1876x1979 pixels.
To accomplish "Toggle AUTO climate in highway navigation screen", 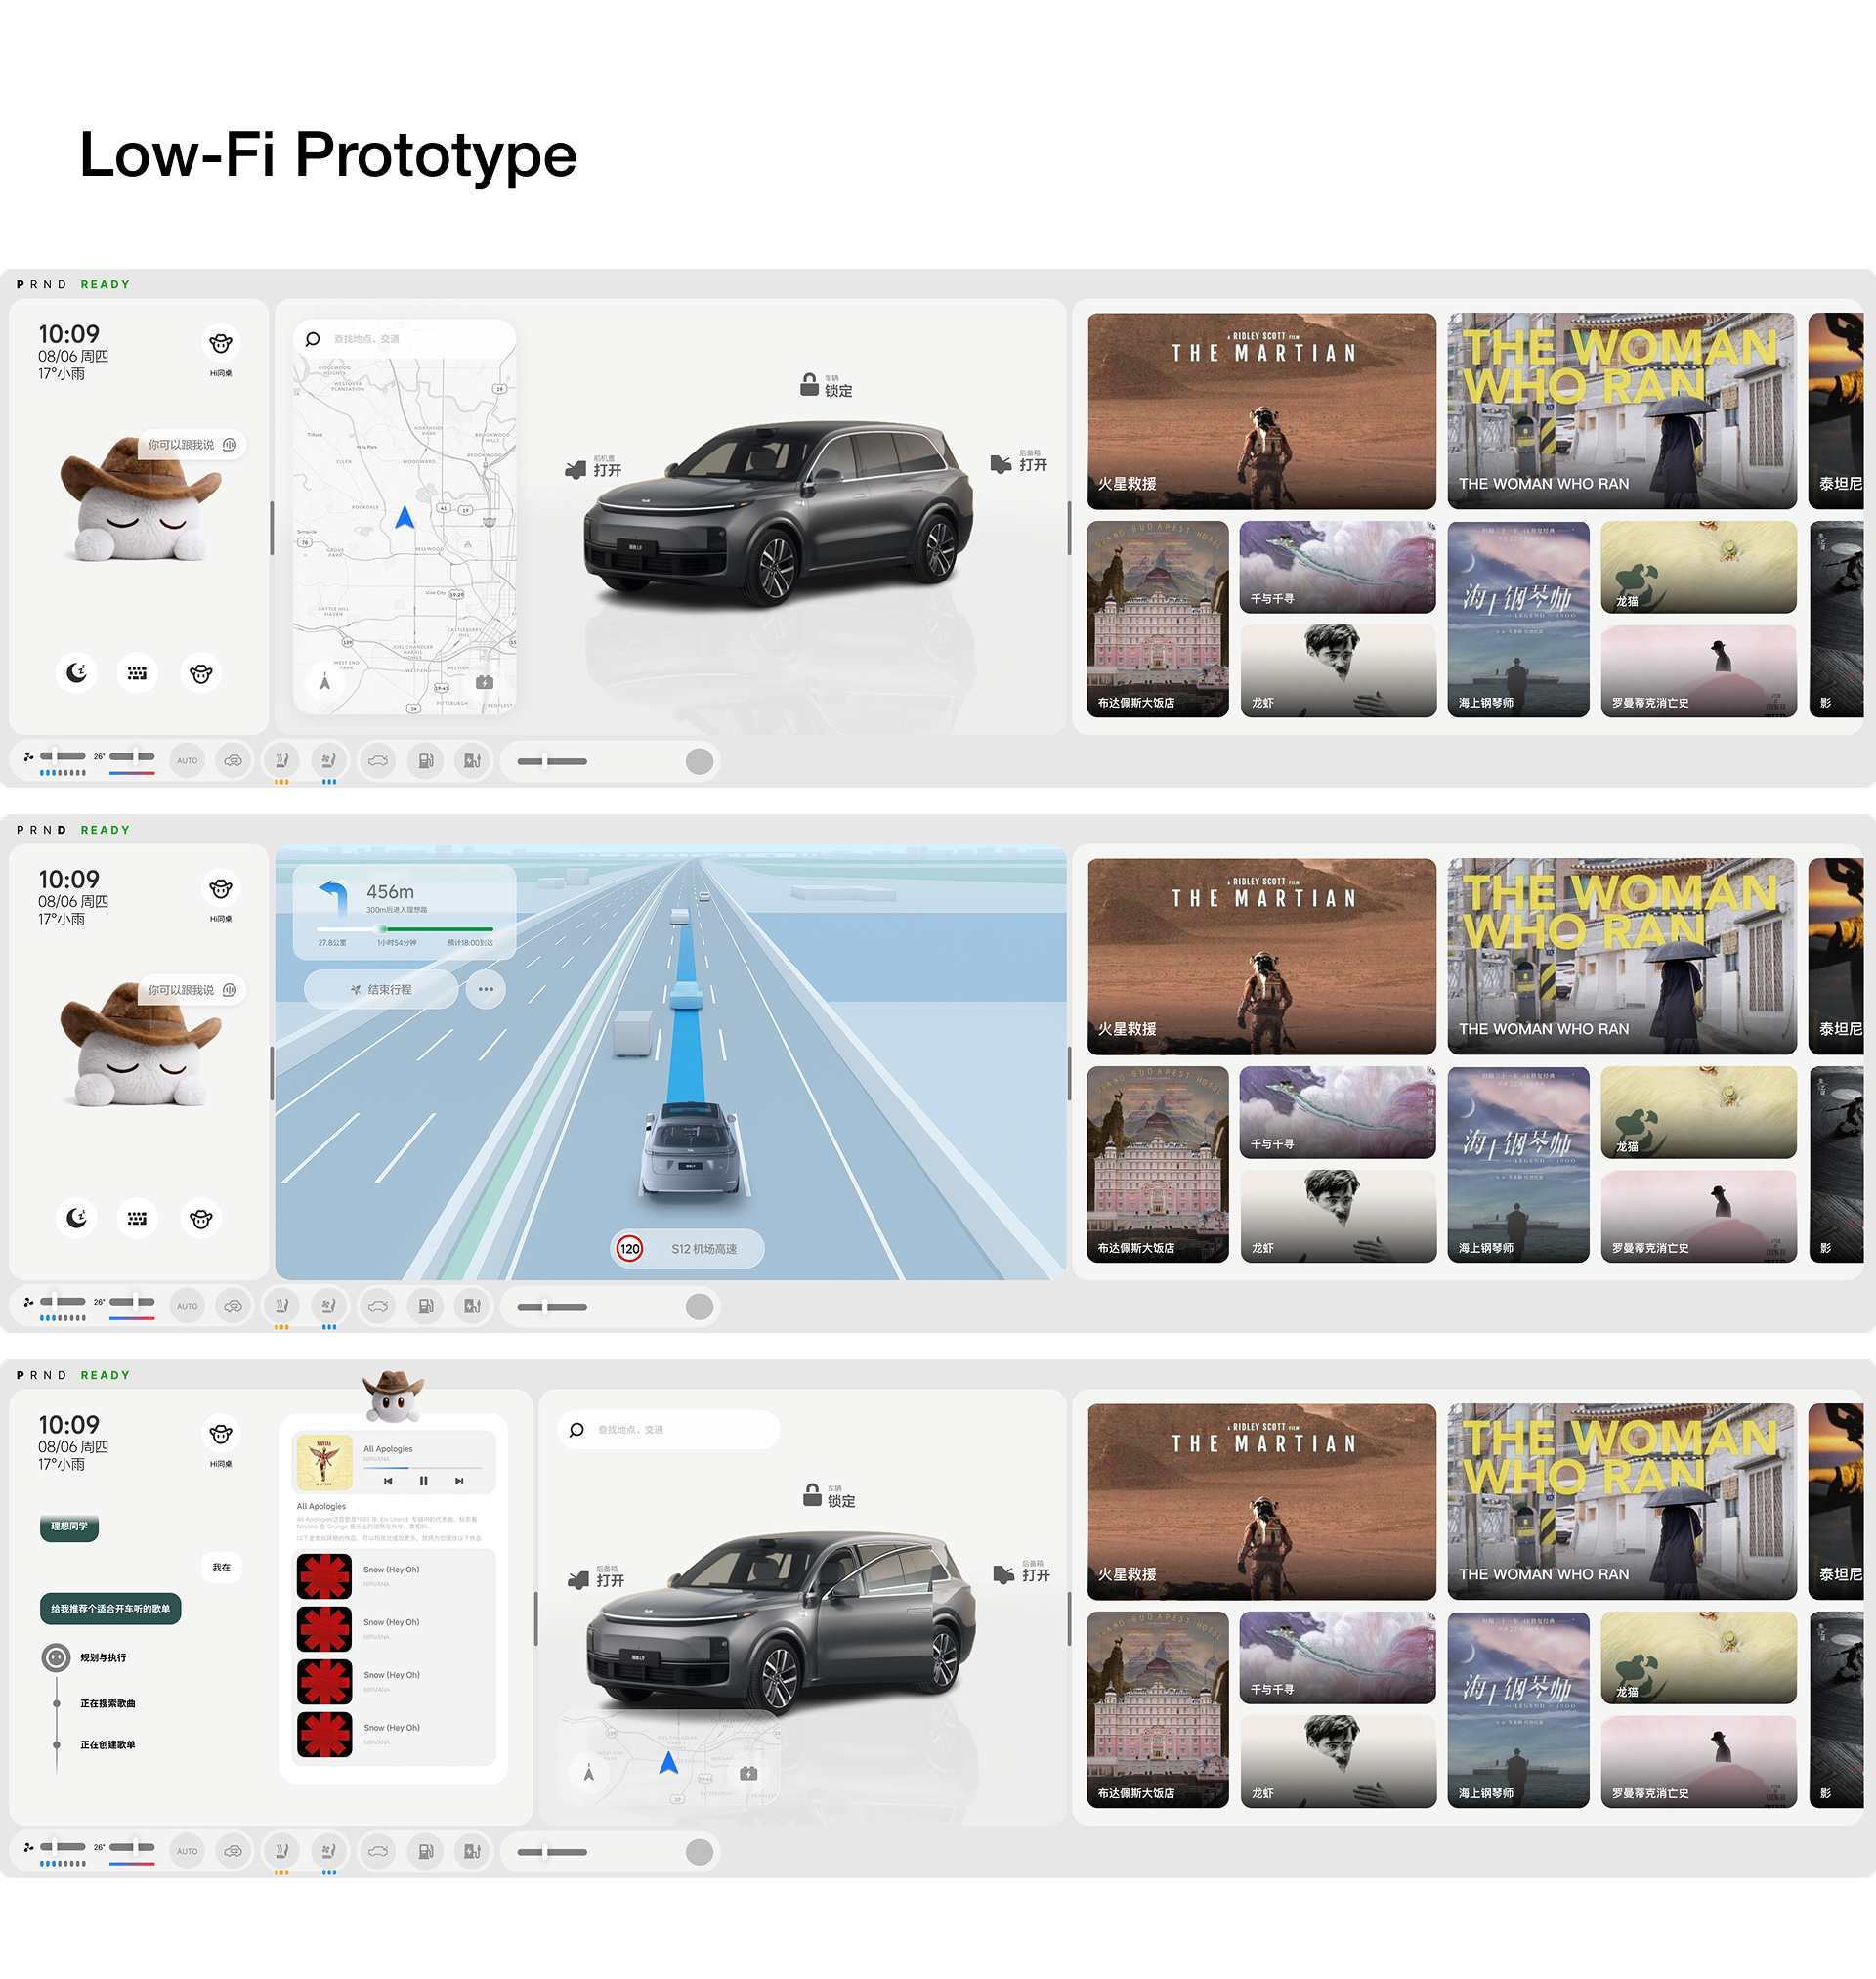I will point(187,1305).
